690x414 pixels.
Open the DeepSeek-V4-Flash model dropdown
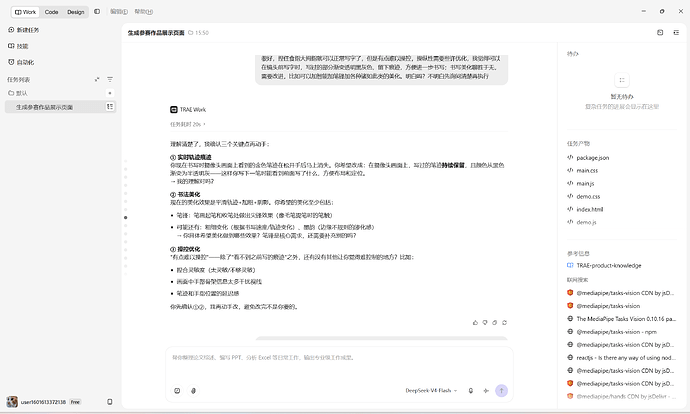click(x=431, y=391)
